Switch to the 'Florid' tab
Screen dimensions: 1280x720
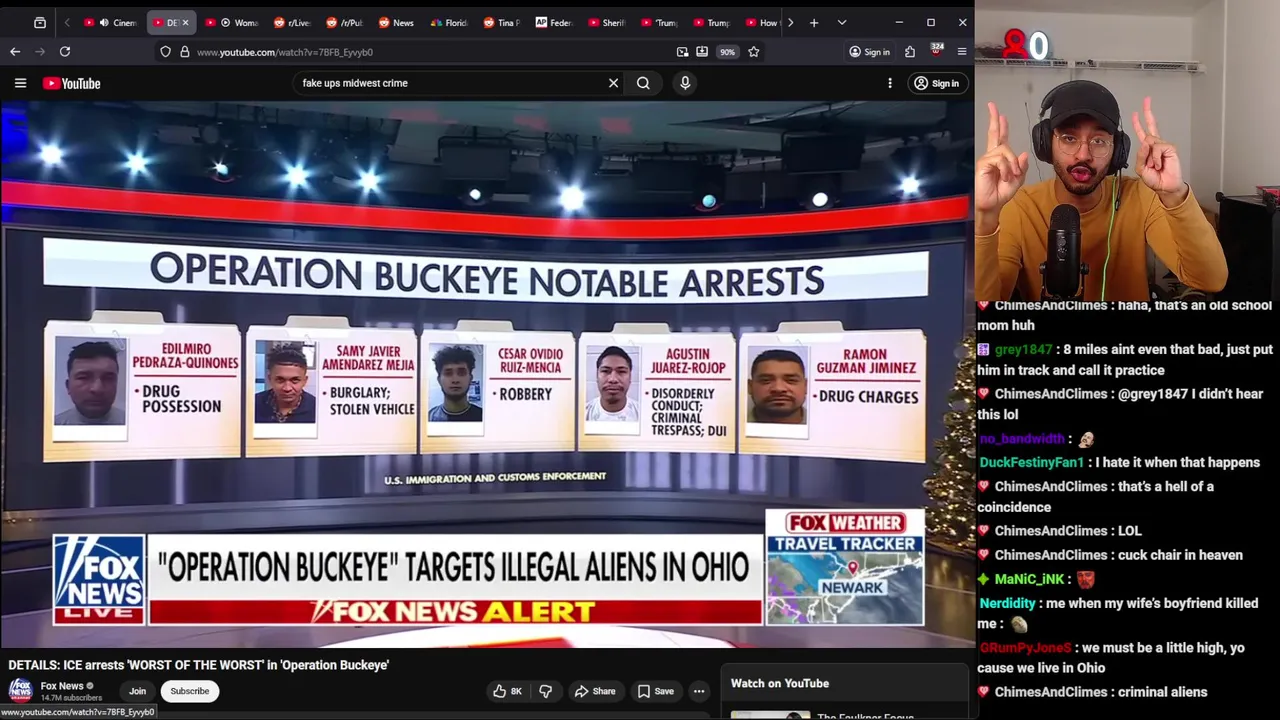tap(449, 22)
